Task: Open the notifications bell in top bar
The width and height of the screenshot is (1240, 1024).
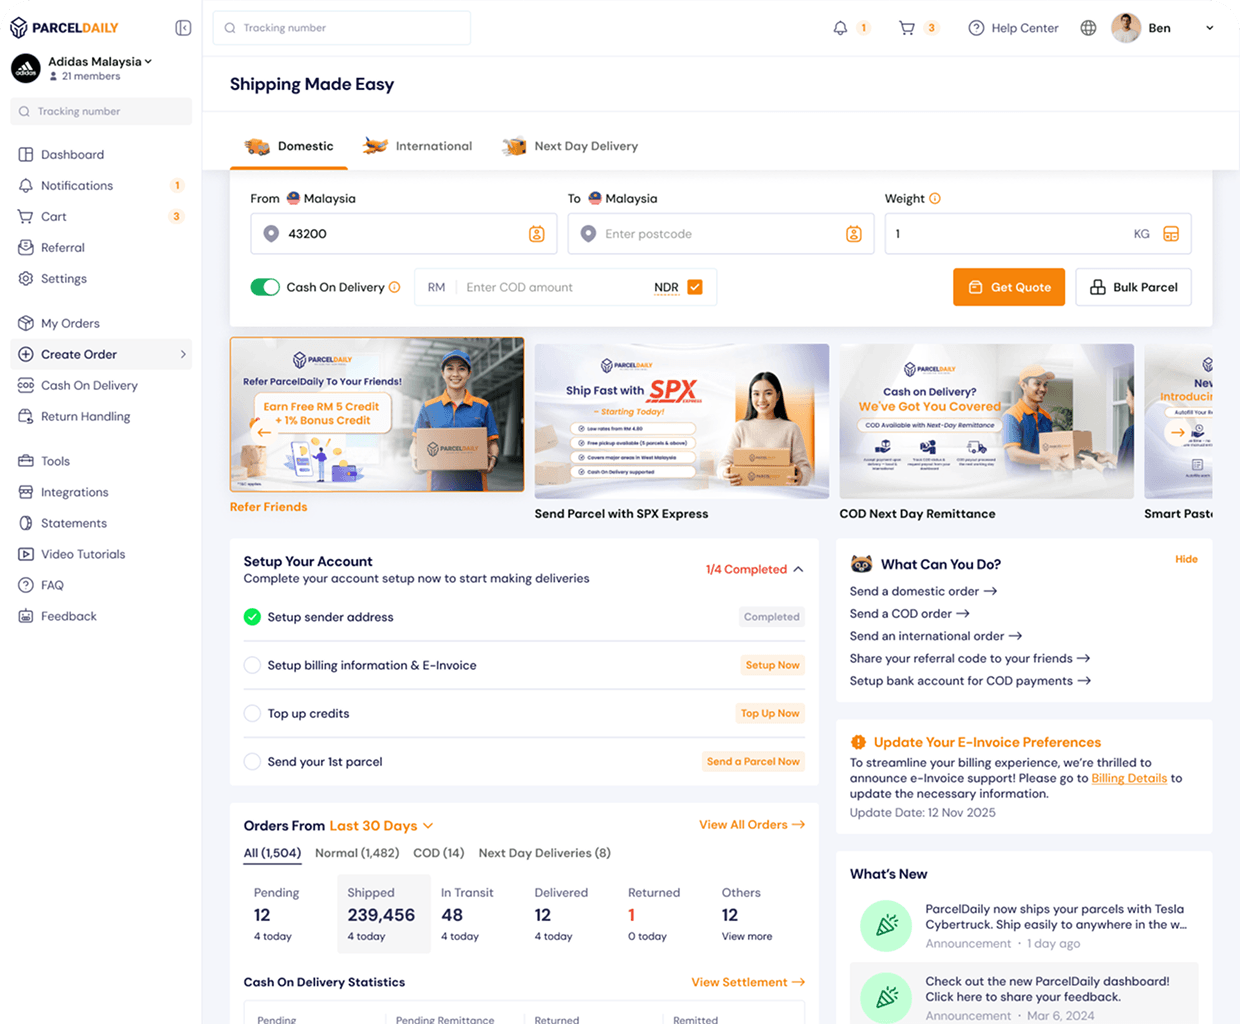Action: pos(840,28)
